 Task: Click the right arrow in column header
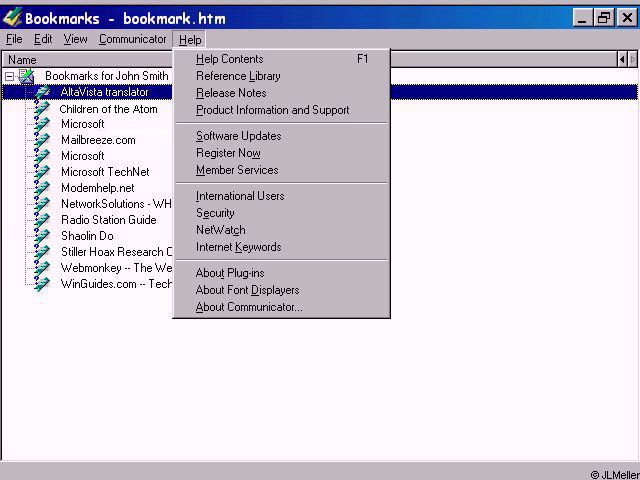pyautogui.click(x=632, y=60)
